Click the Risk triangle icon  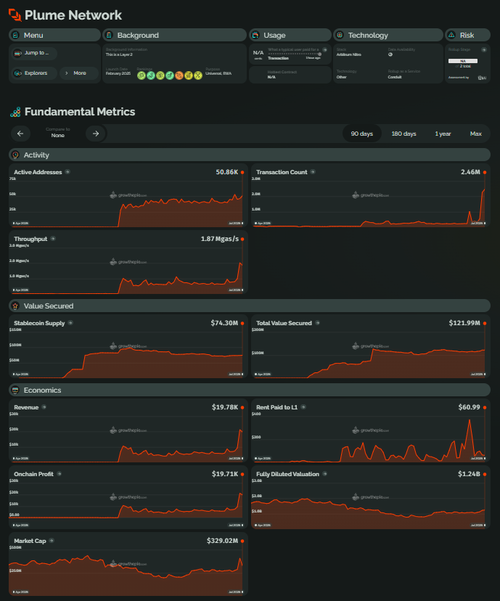pyautogui.click(x=451, y=35)
